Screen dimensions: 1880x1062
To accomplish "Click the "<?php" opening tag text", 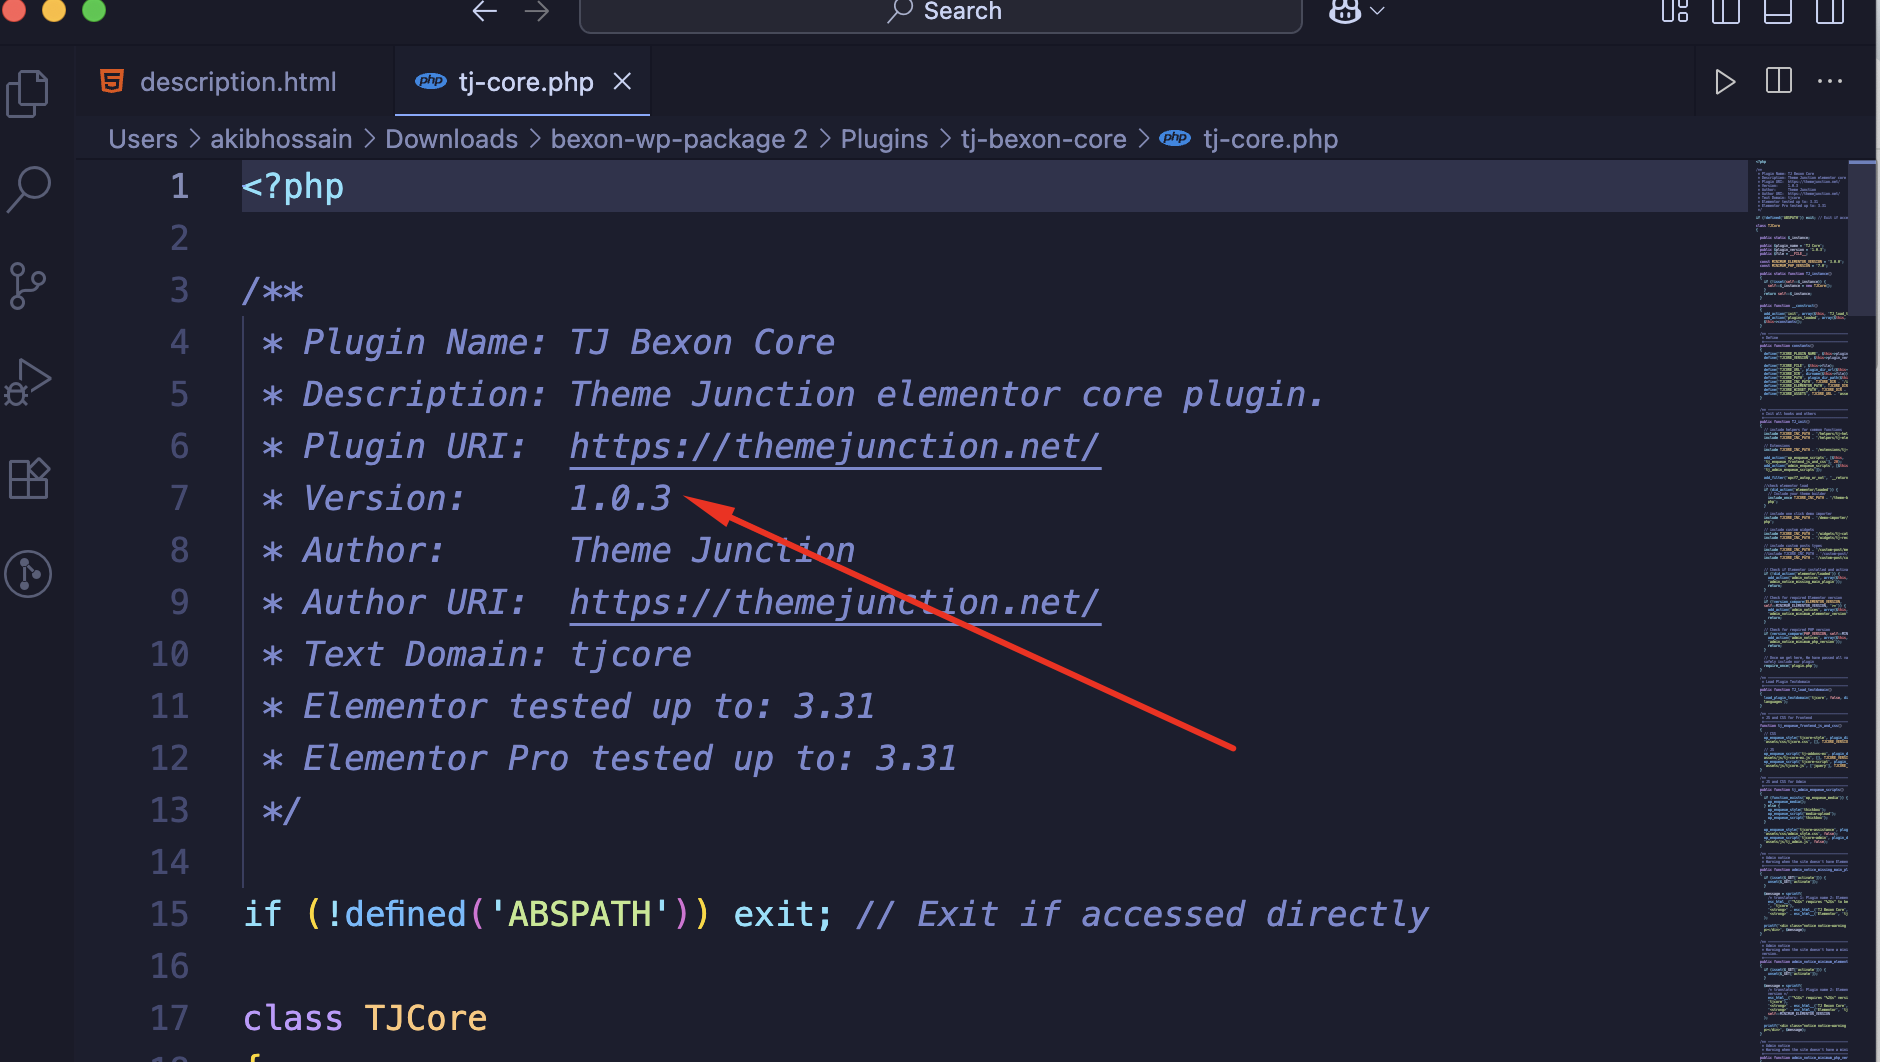I will (293, 186).
